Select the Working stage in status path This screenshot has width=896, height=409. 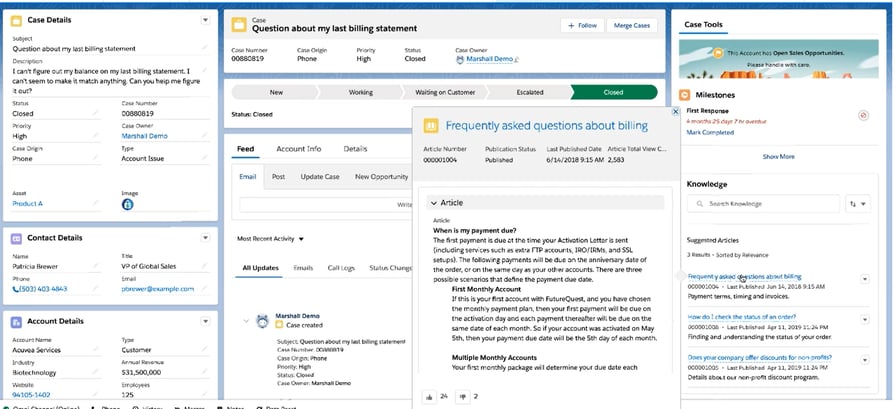pos(360,92)
